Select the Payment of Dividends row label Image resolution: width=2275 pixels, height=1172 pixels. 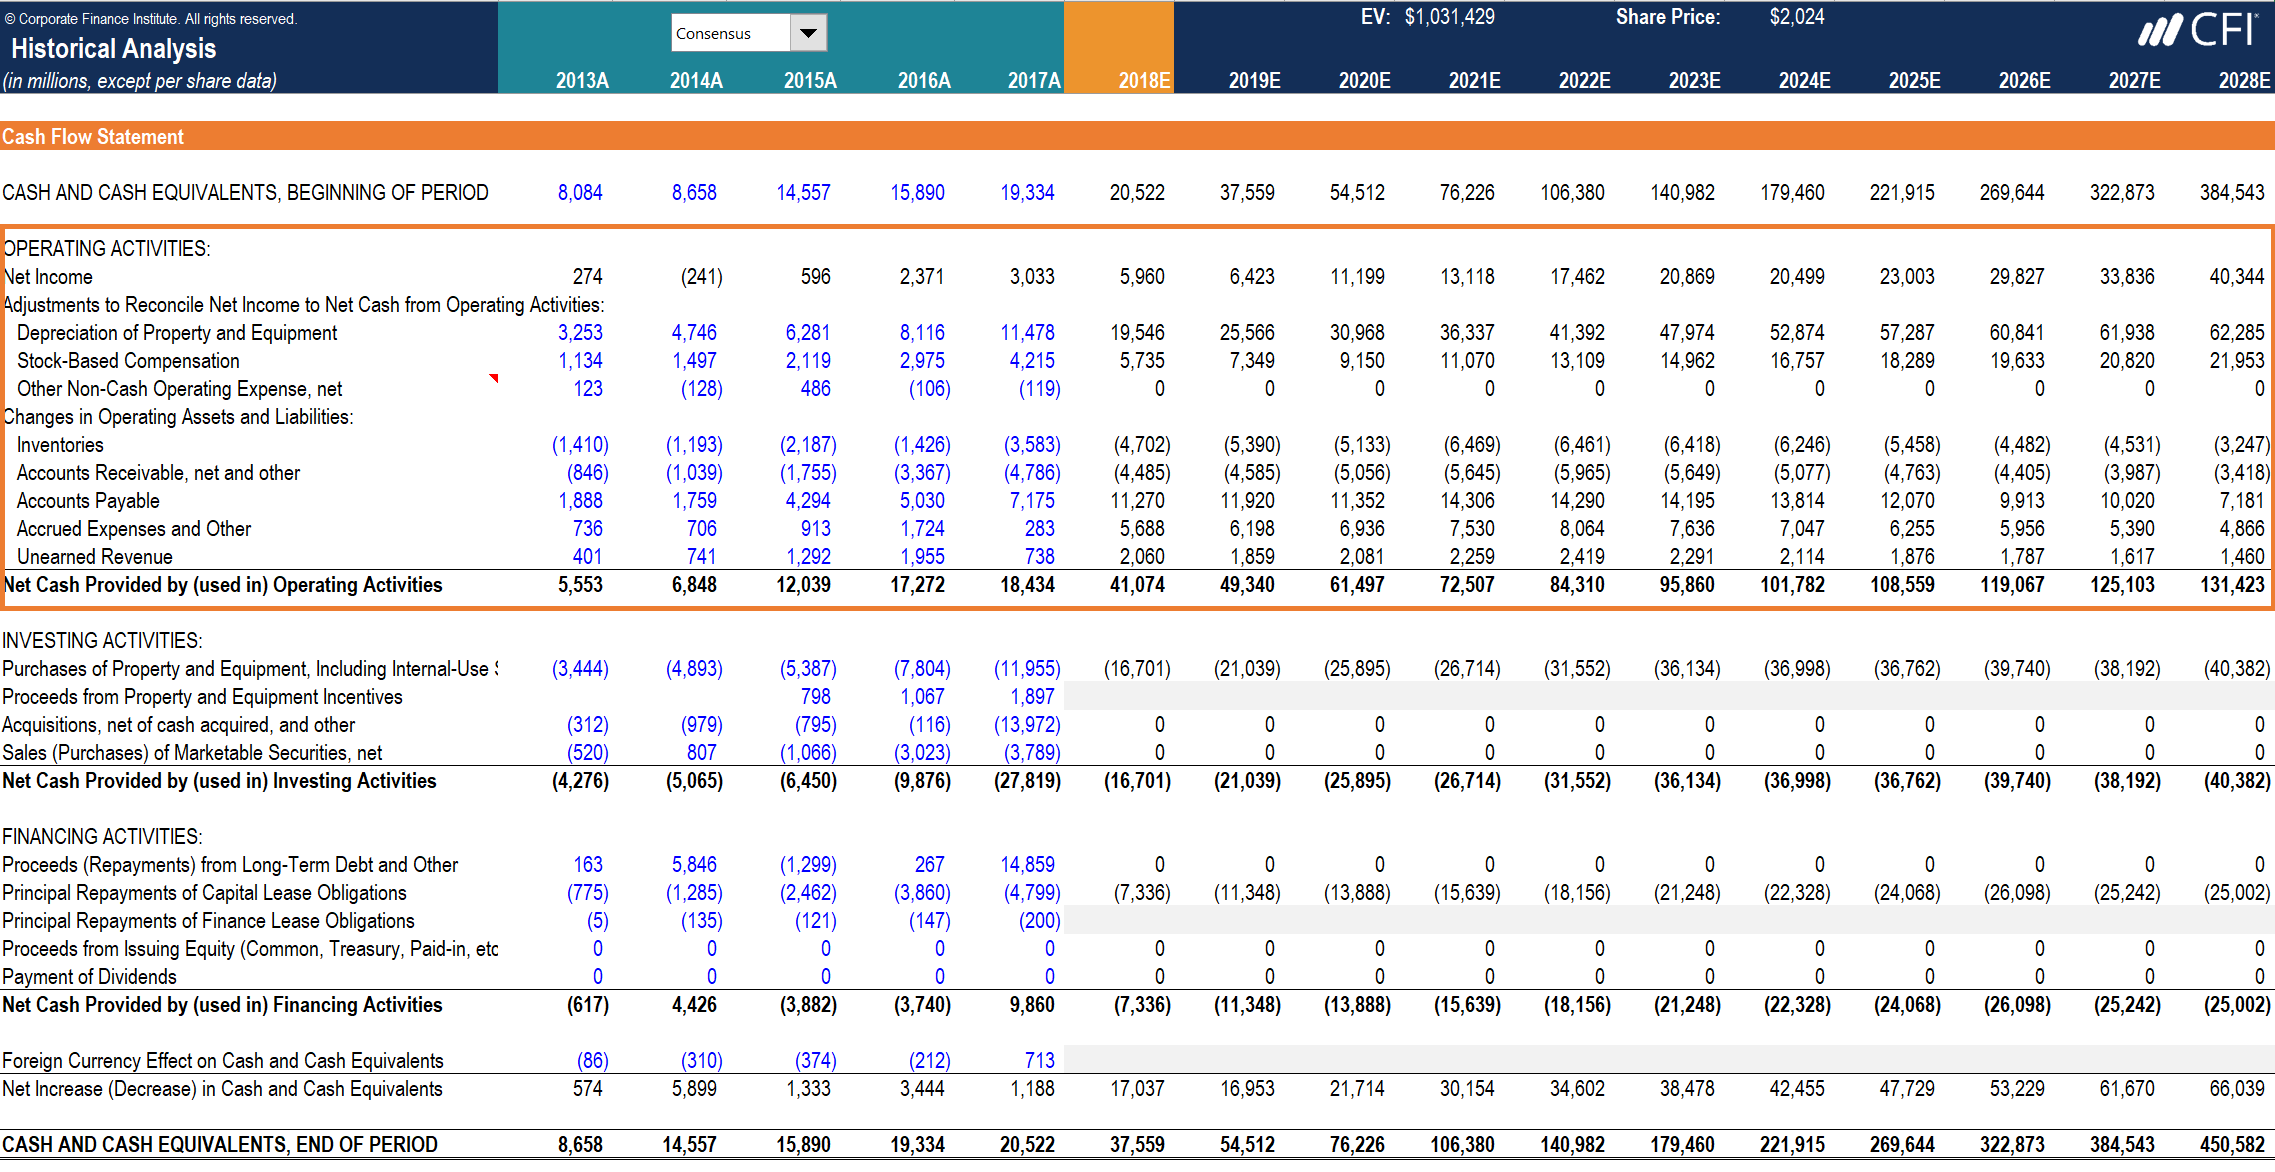(90, 976)
